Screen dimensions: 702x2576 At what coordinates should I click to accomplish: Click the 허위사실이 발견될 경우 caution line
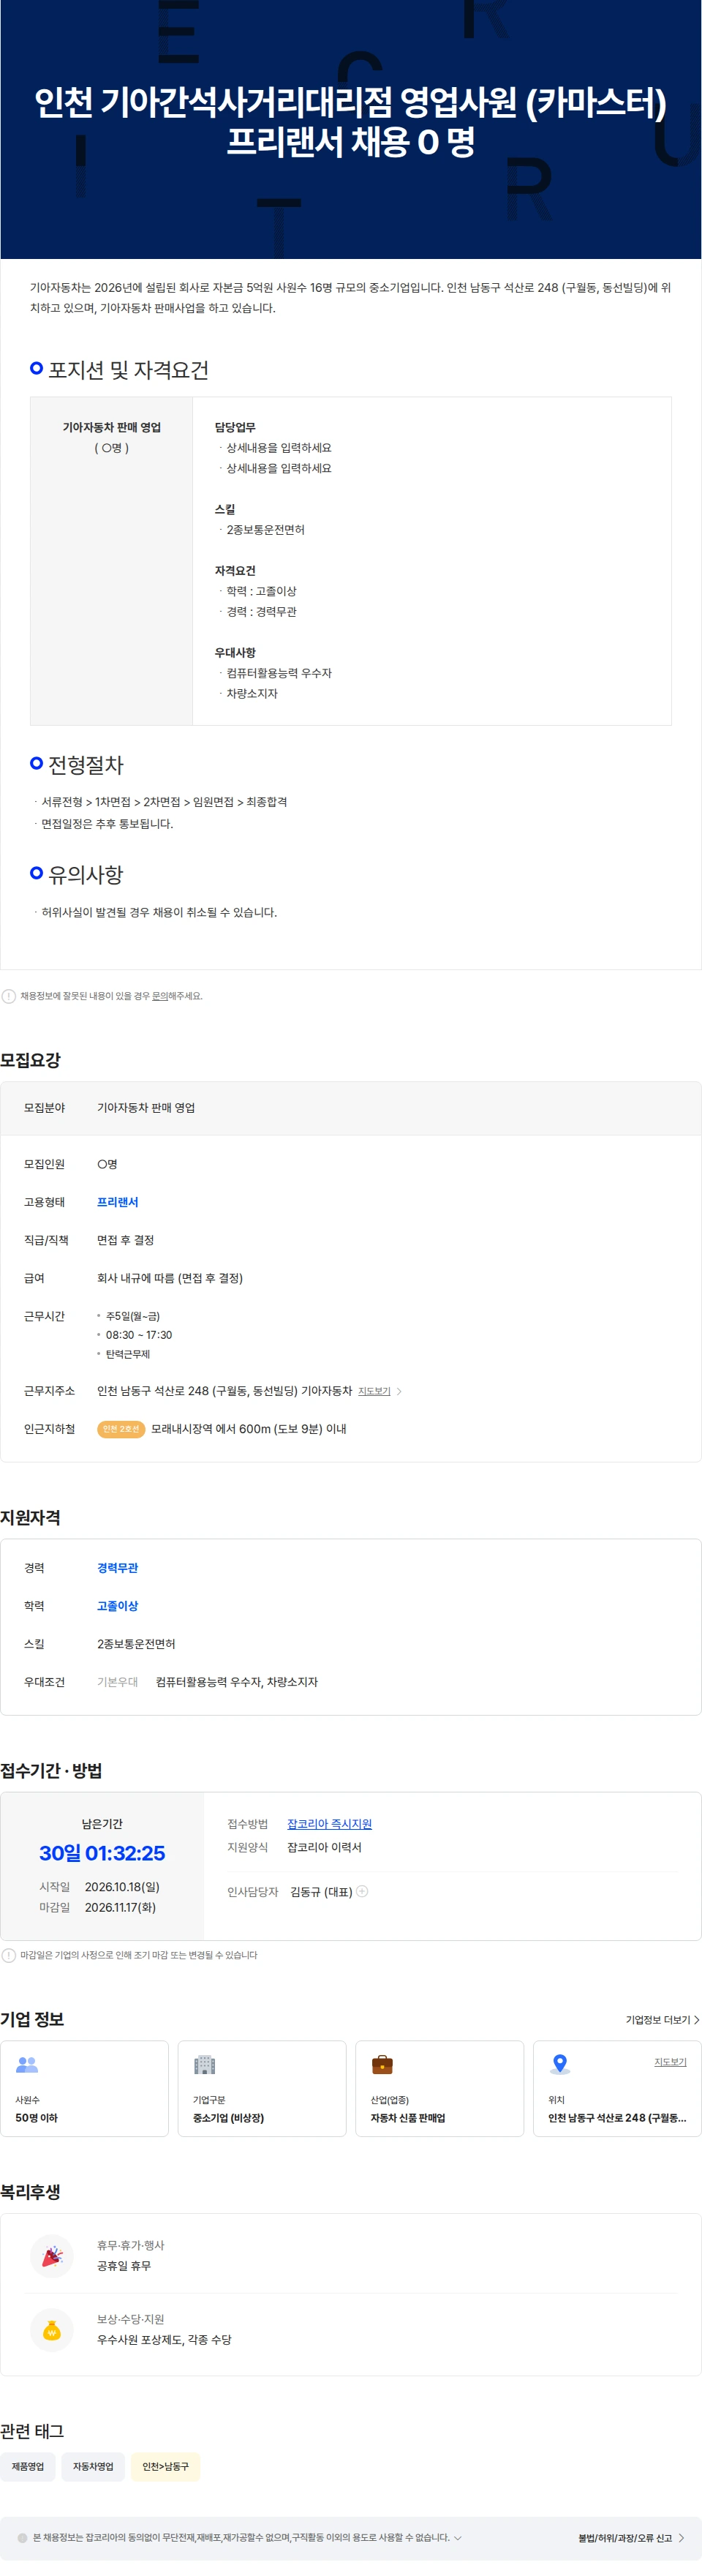point(159,912)
